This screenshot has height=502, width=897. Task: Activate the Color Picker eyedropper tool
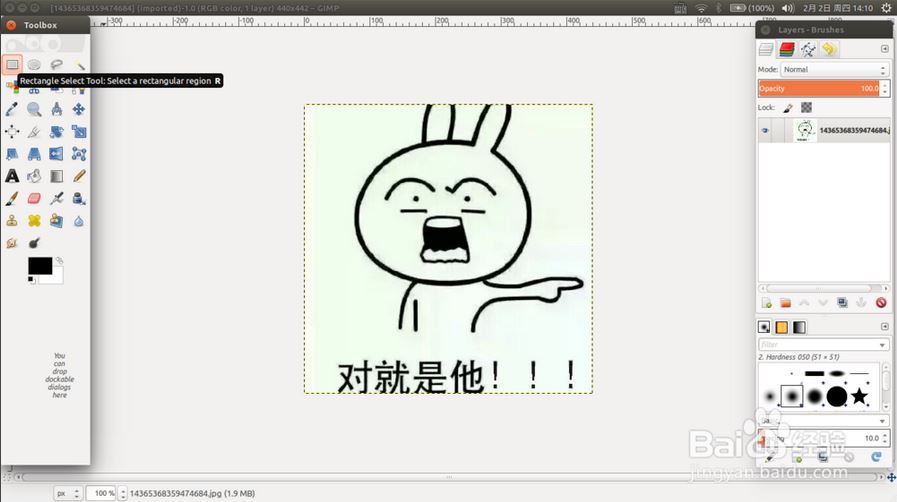(12, 109)
